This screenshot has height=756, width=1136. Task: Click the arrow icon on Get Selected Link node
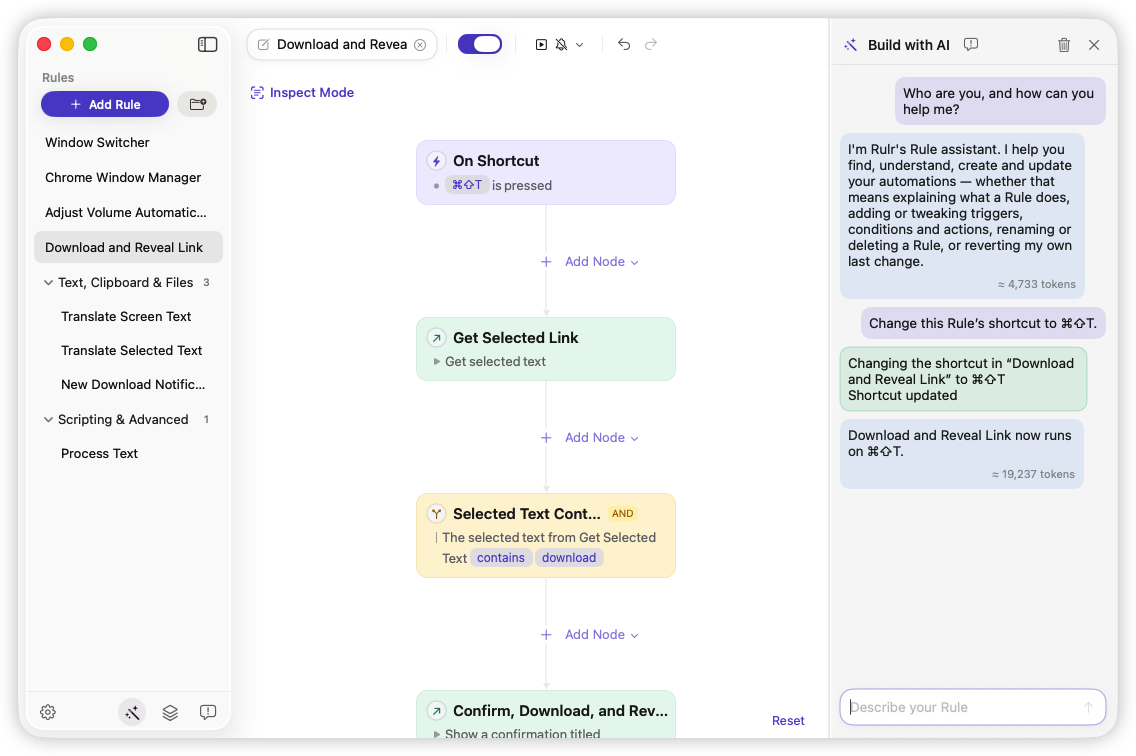click(436, 338)
